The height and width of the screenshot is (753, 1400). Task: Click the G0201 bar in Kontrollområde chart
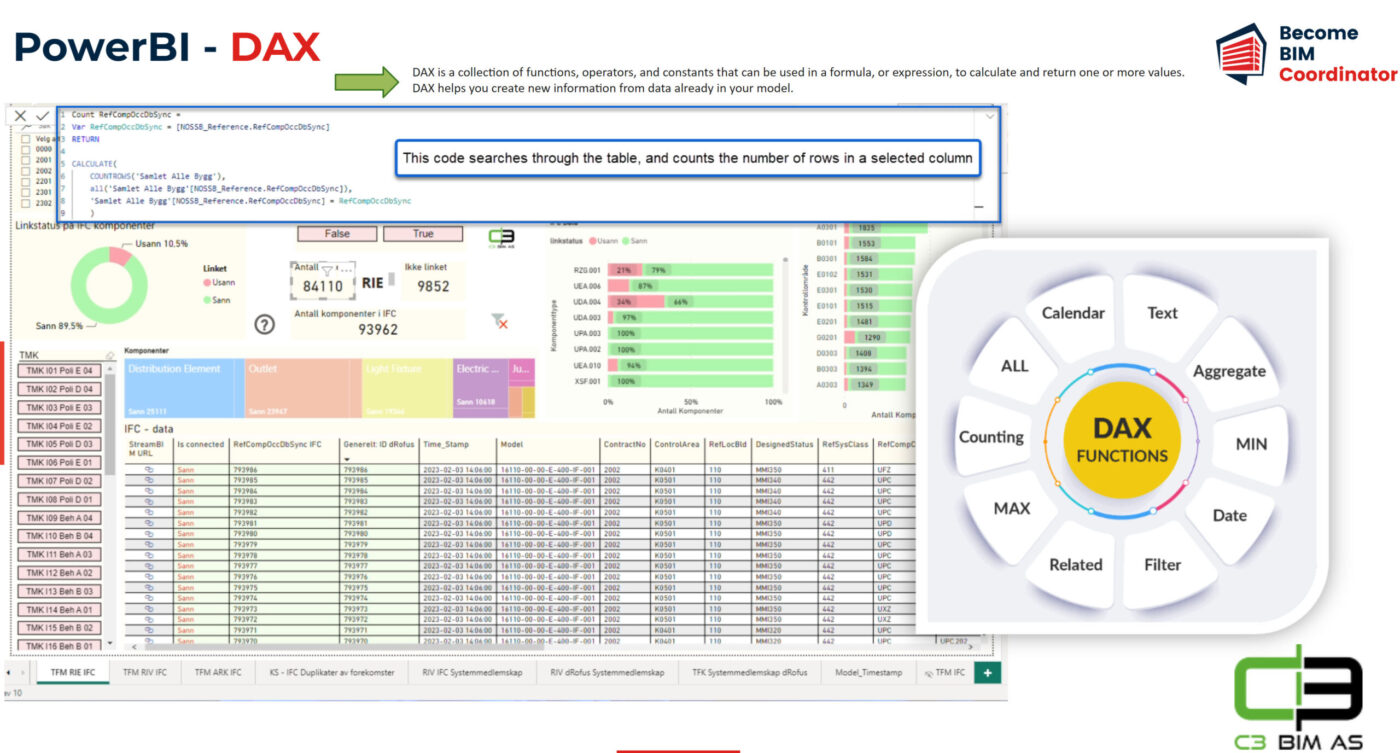click(875, 338)
